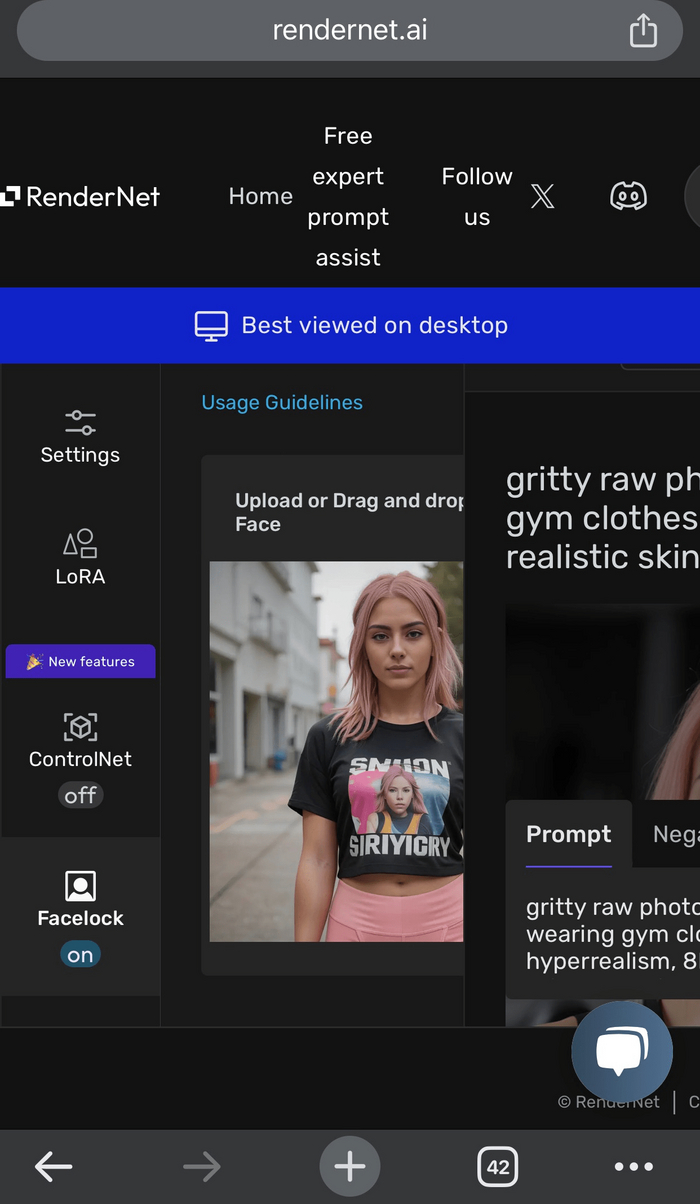
Task: Go to the Home menu item
Action: [x=260, y=197]
